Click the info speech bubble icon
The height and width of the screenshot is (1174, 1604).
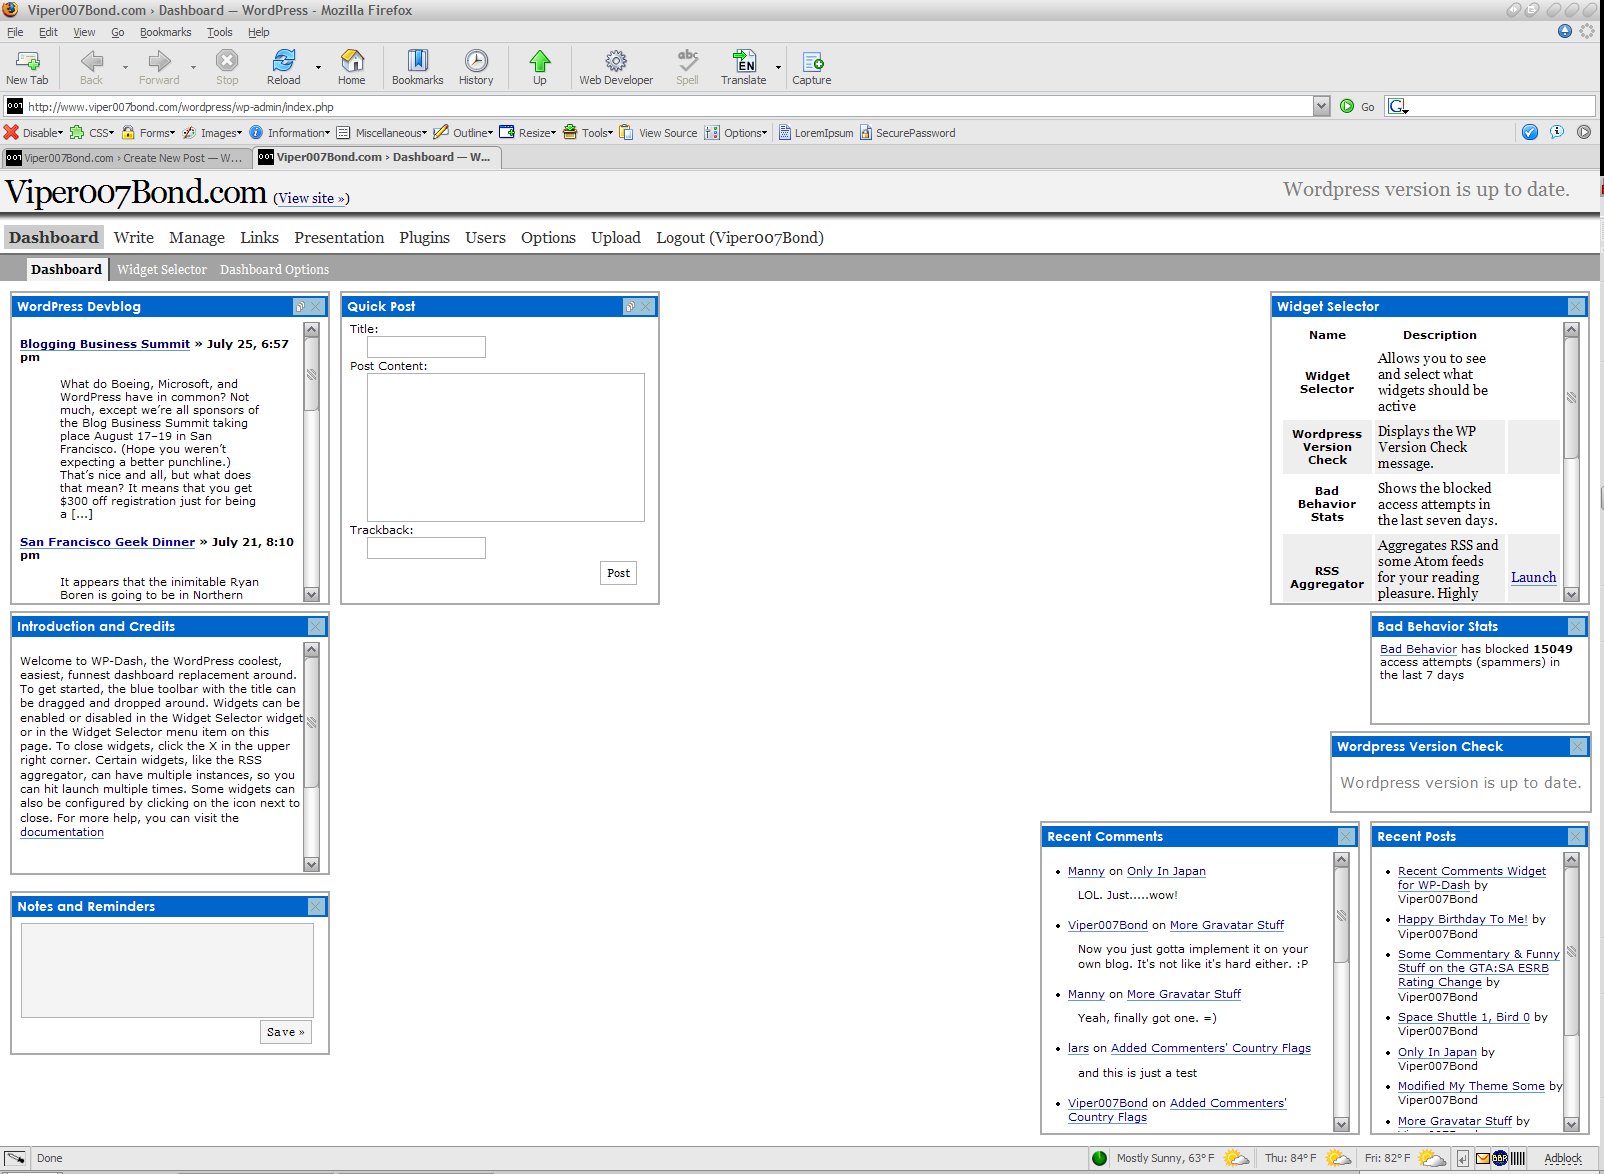click(1557, 132)
